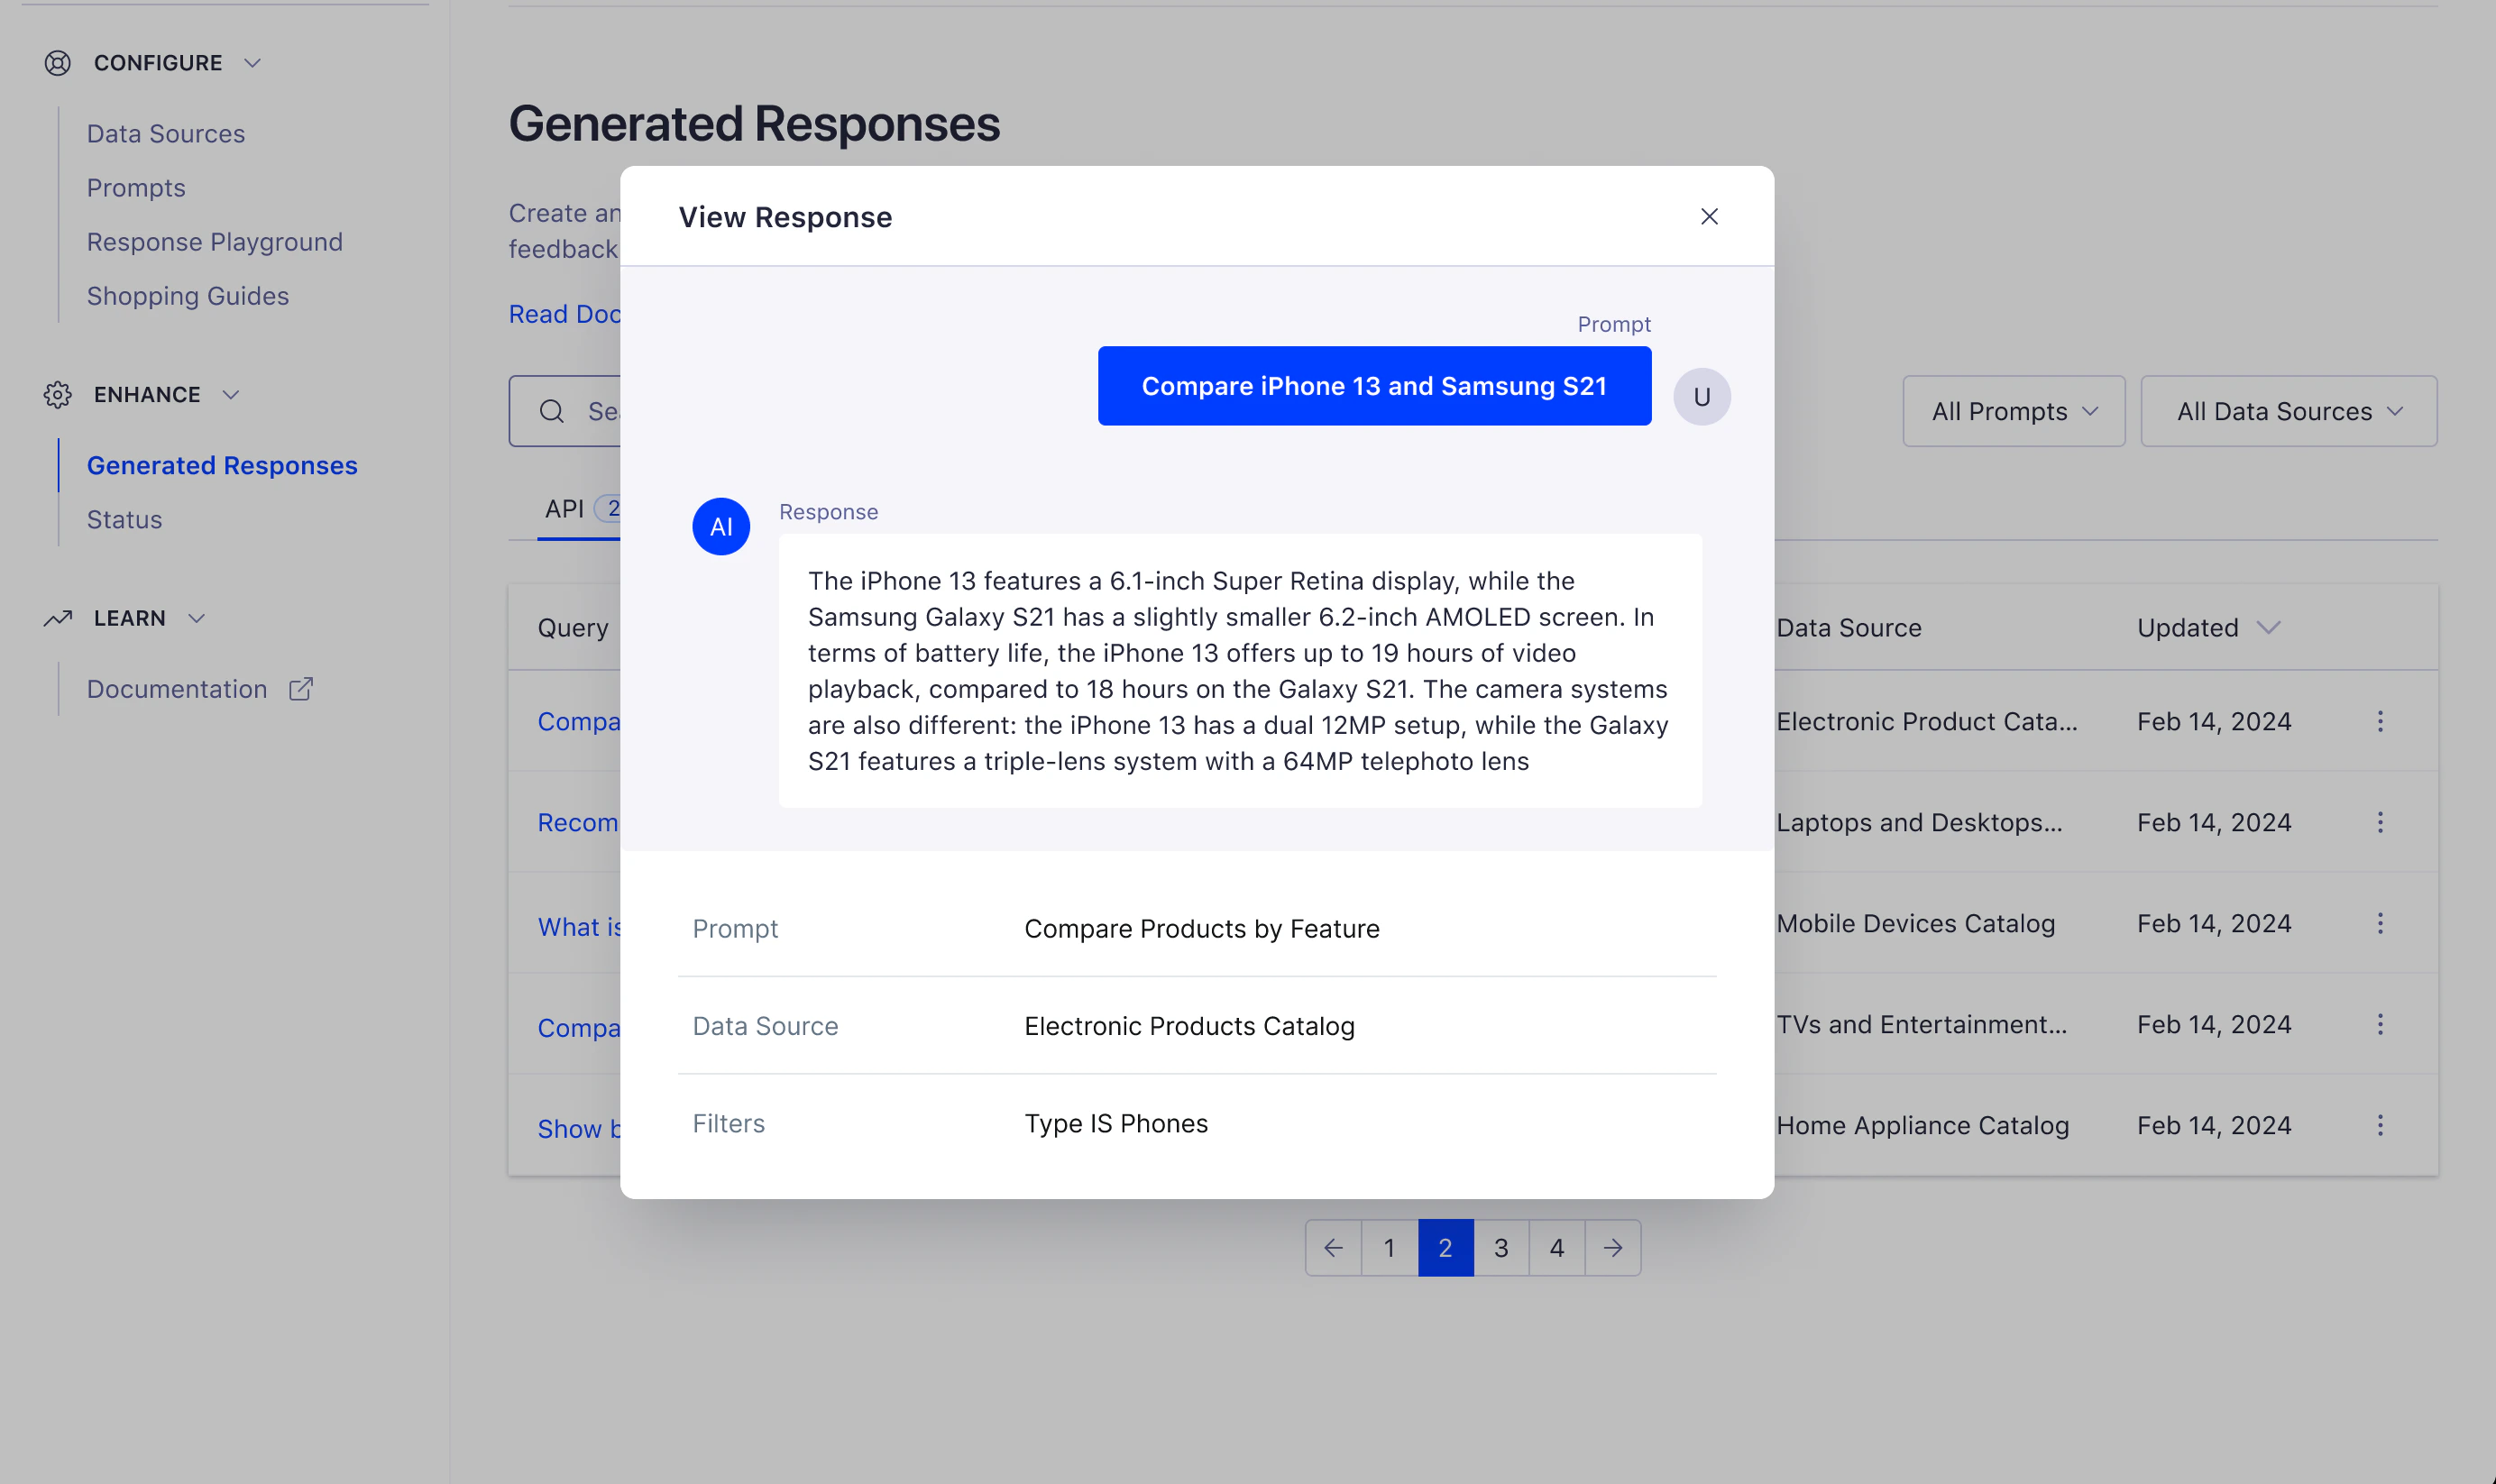
Task: Open row menu for Laptops and Desktops row
Action: (x=2380, y=822)
